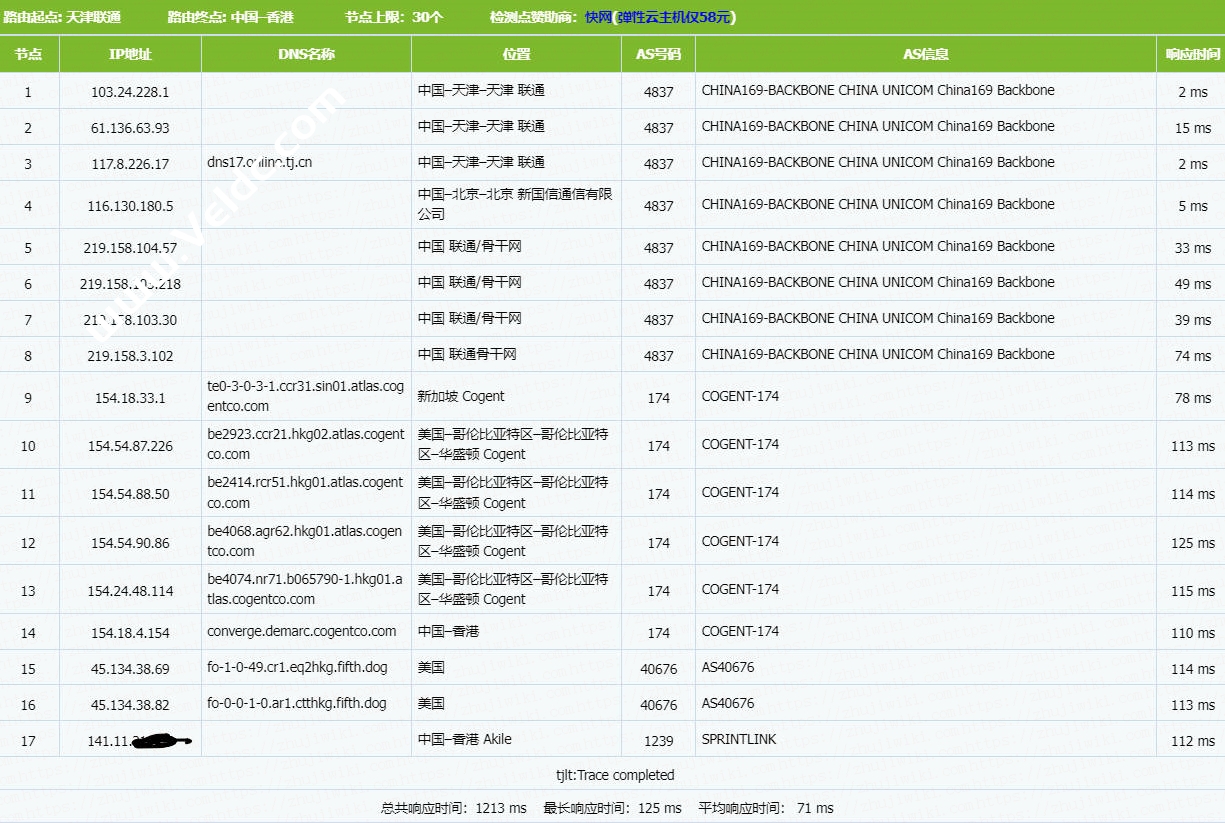Click the 位置 column header
This screenshot has width=1225, height=823.
(516, 54)
